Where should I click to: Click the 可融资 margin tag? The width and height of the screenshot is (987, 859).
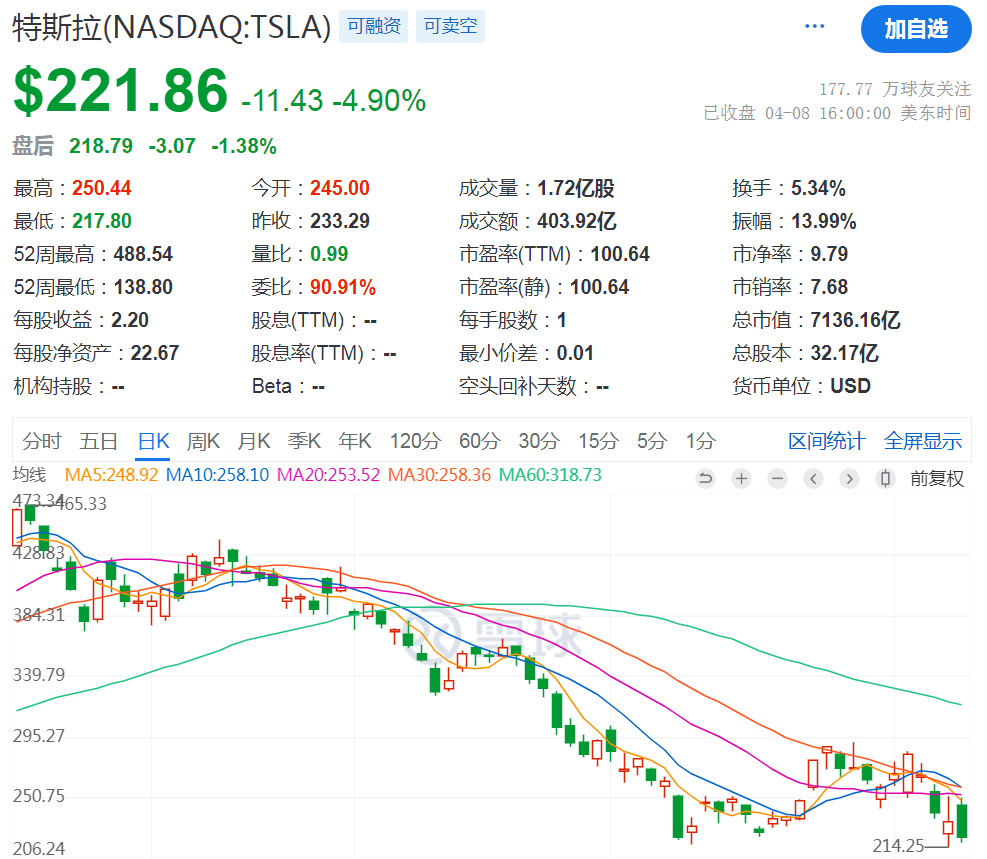pyautogui.click(x=373, y=26)
